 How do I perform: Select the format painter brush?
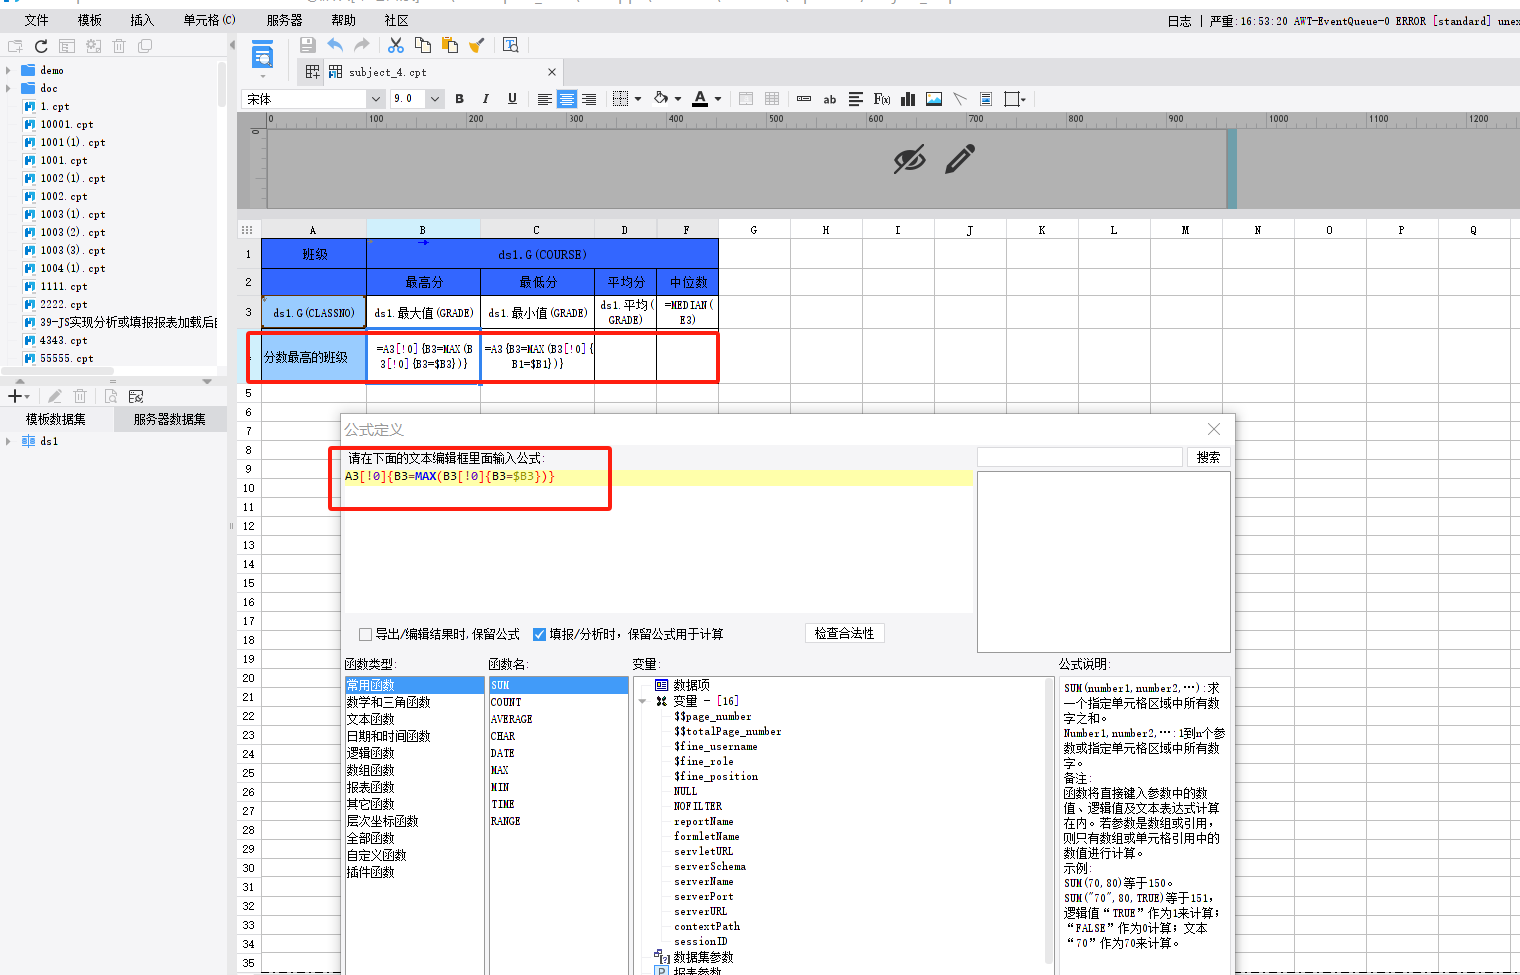(477, 45)
